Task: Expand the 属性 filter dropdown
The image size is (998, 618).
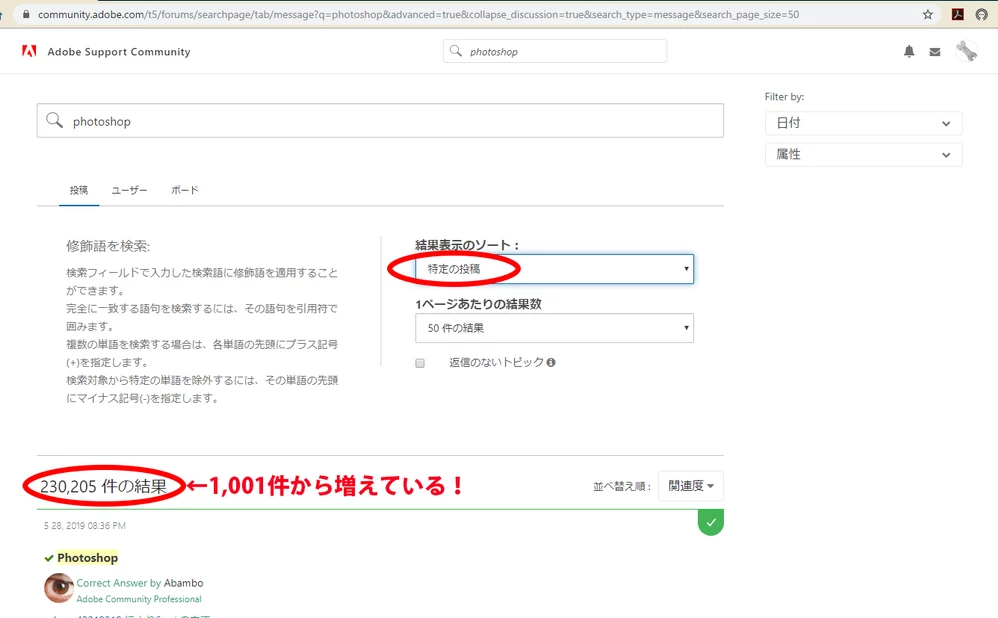Action: point(863,155)
